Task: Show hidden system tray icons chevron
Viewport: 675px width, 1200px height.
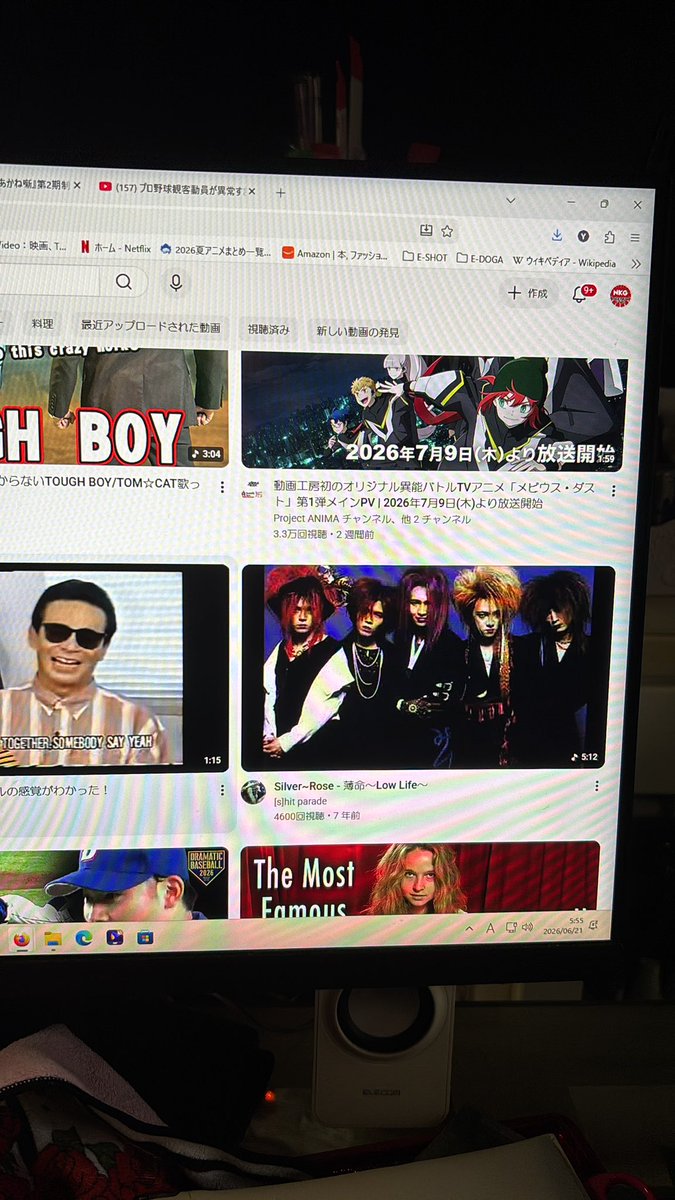Action: 470,928
